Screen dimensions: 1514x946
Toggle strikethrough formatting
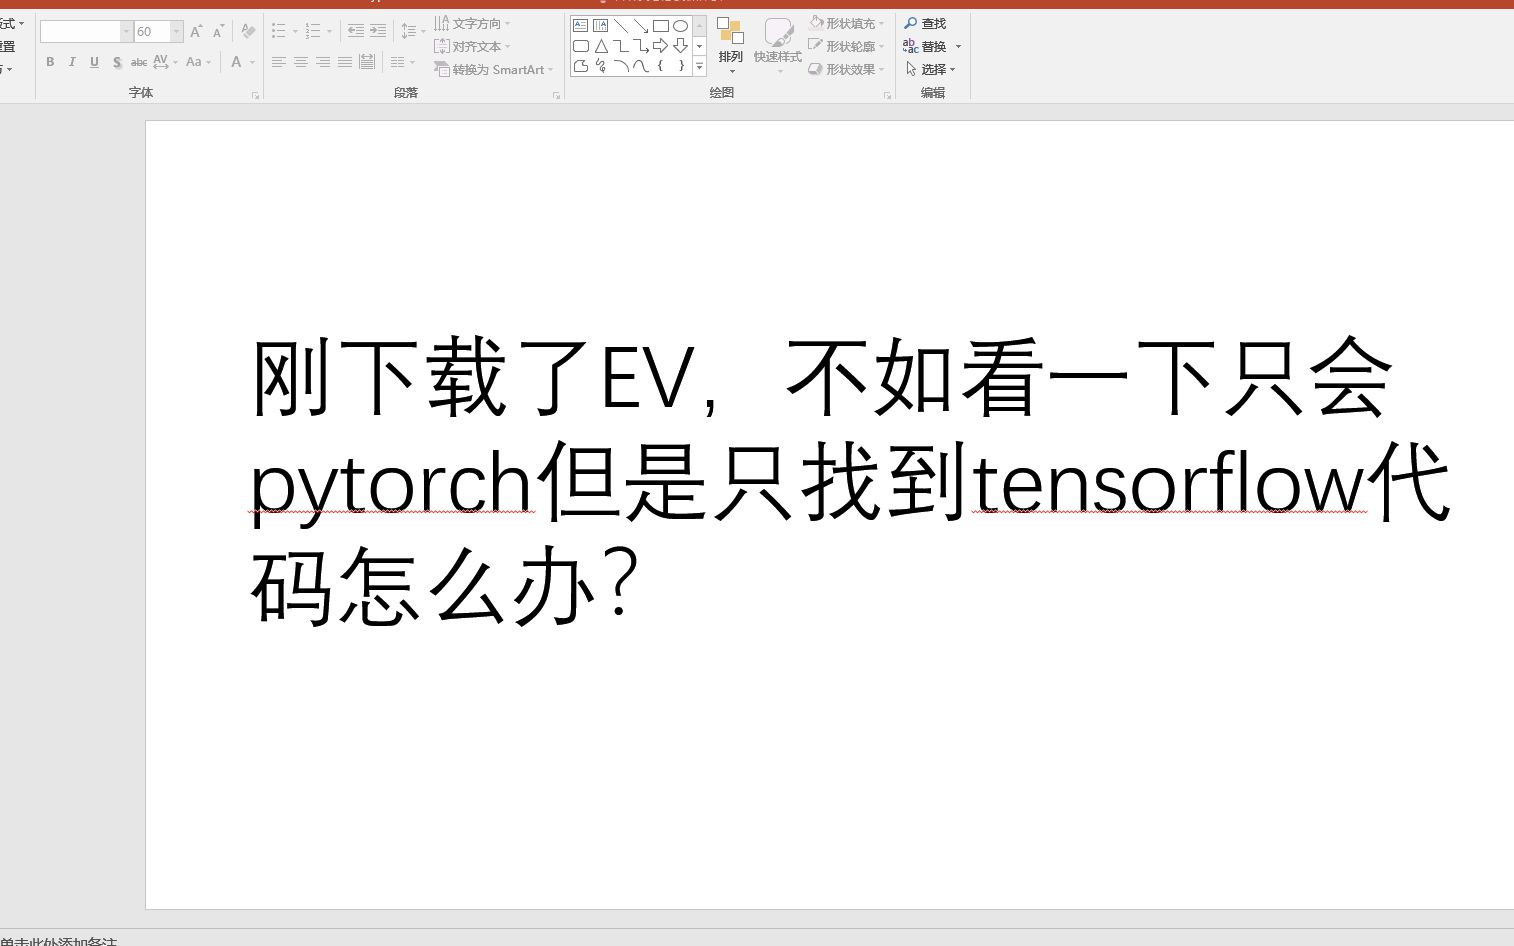tap(139, 62)
